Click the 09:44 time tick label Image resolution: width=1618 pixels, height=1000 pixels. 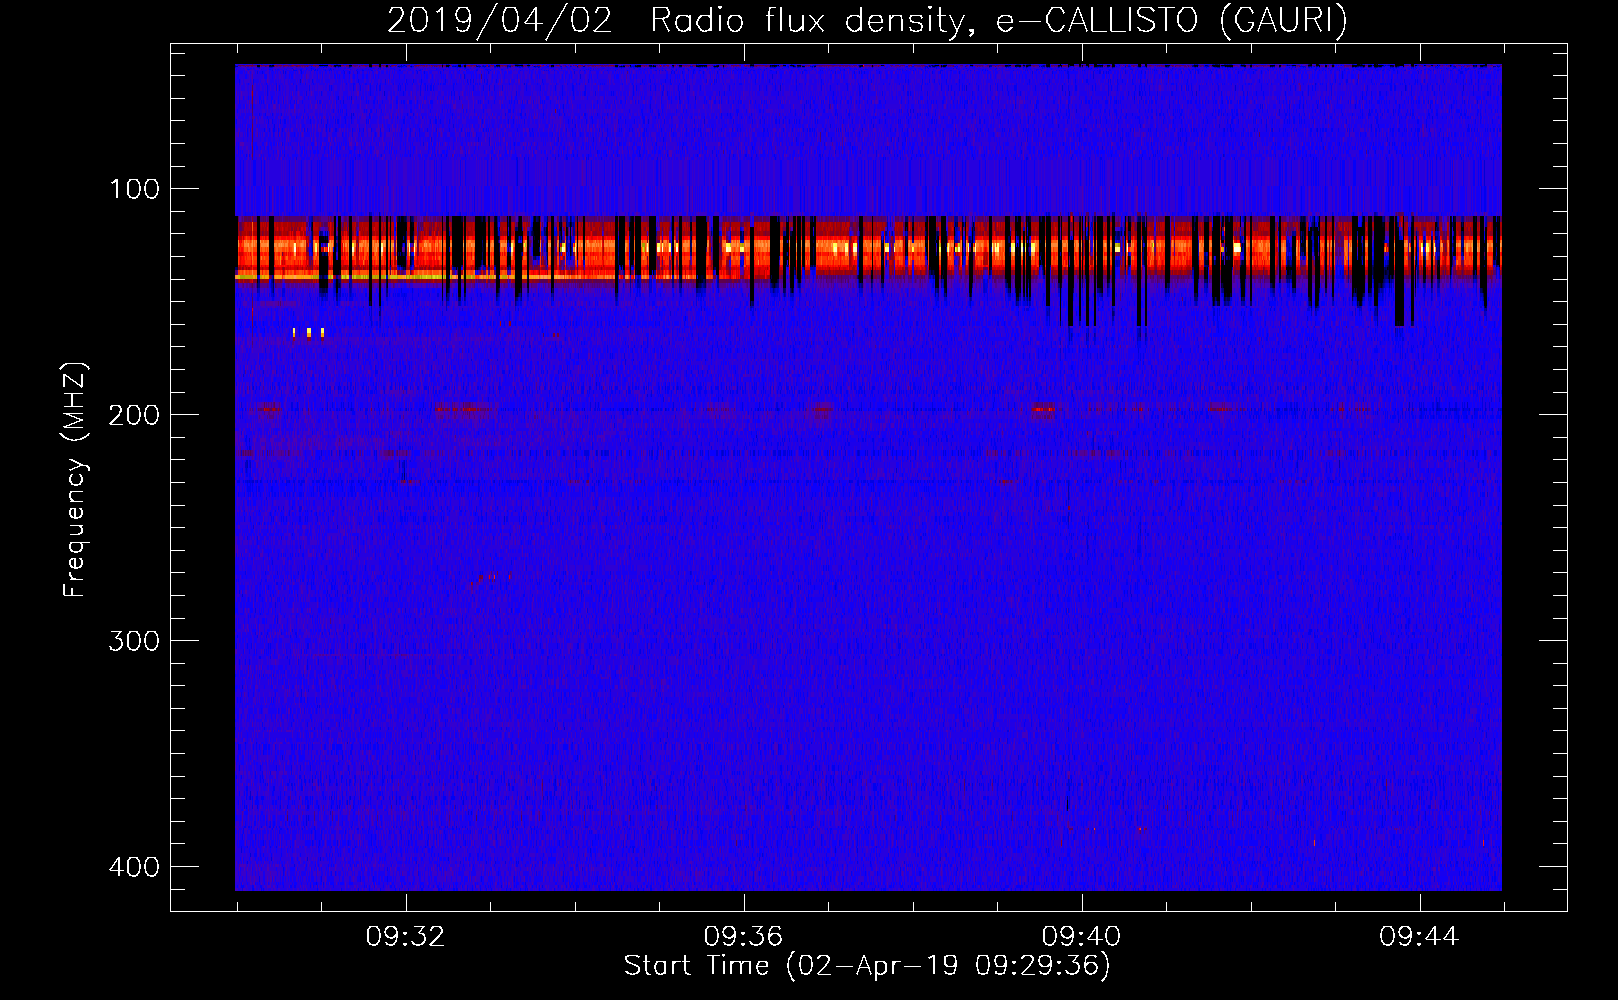(x=1419, y=937)
